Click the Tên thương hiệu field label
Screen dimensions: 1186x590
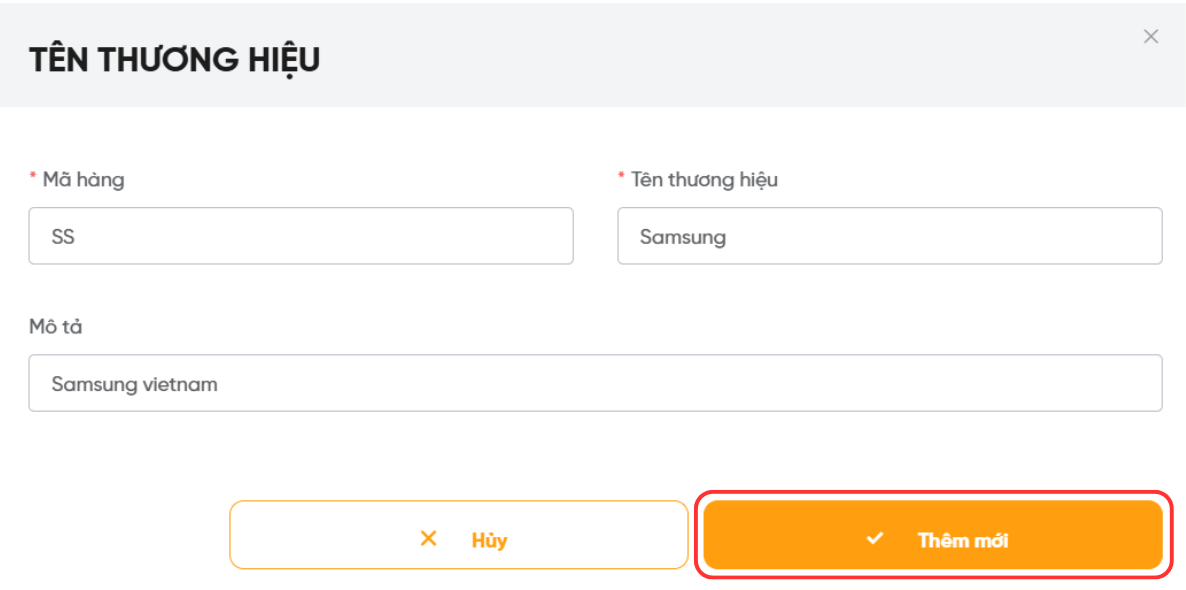704,180
